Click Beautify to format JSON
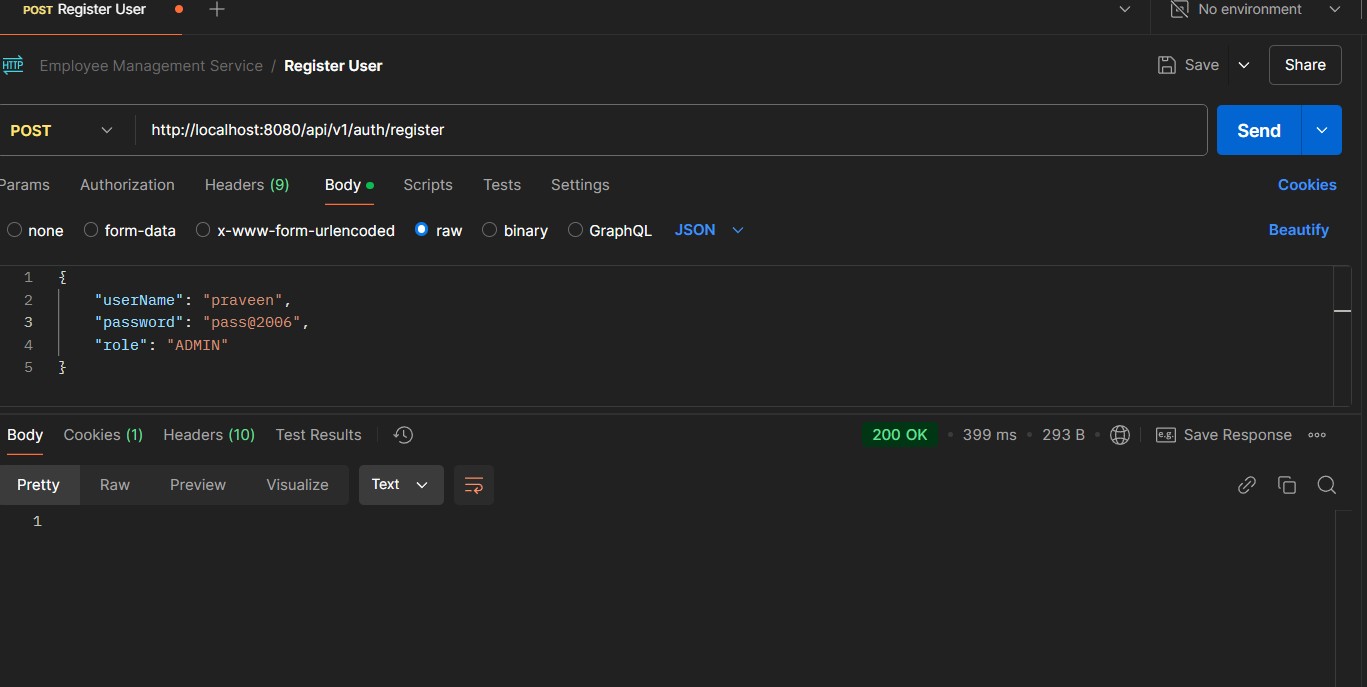 (1298, 230)
